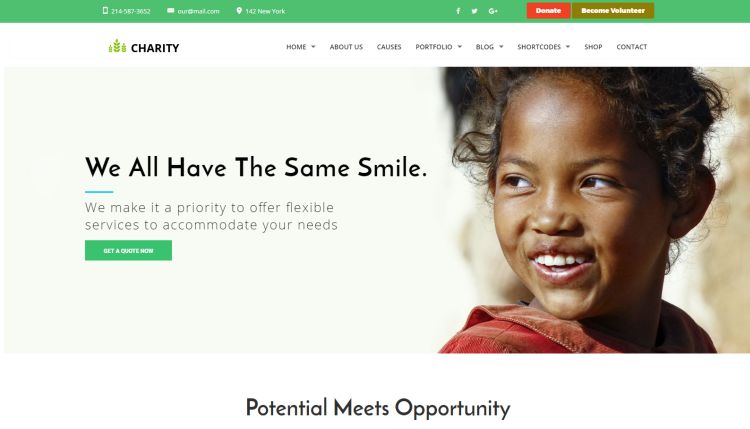Expand the Home dropdown arrow
The height and width of the screenshot is (429, 750).
pos(313,47)
